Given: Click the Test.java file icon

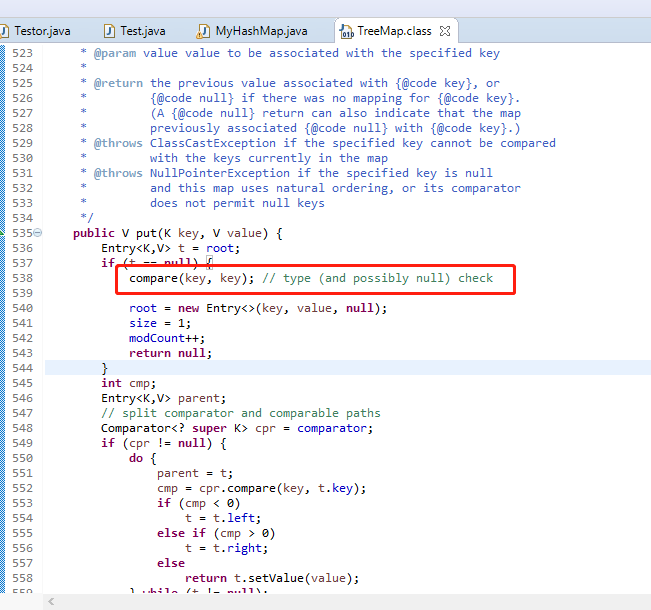Looking at the screenshot, I should coord(109,31).
